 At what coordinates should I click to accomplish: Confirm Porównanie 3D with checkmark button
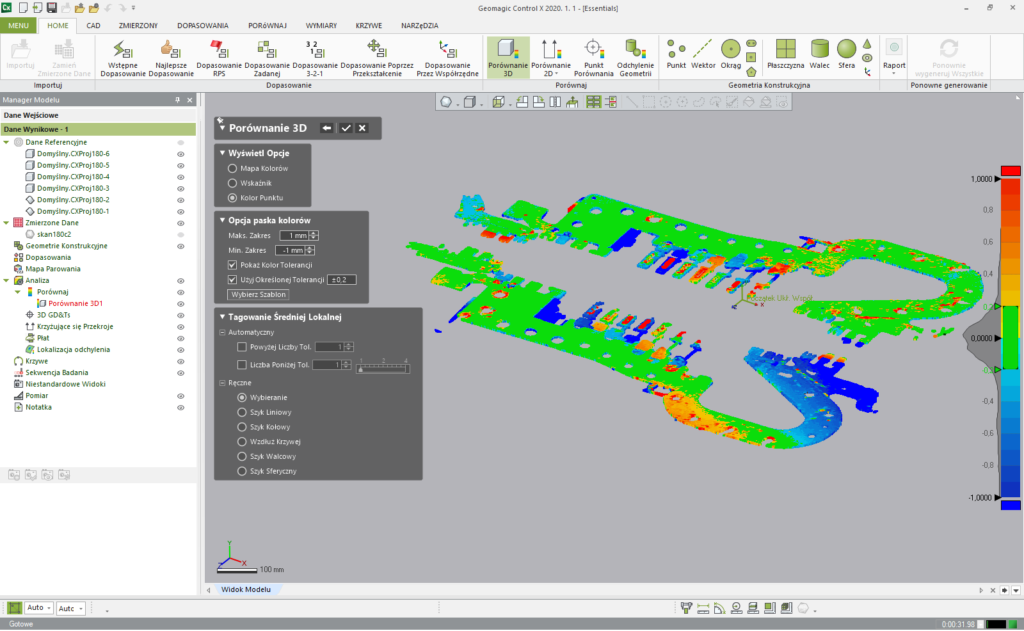click(345, 128)
